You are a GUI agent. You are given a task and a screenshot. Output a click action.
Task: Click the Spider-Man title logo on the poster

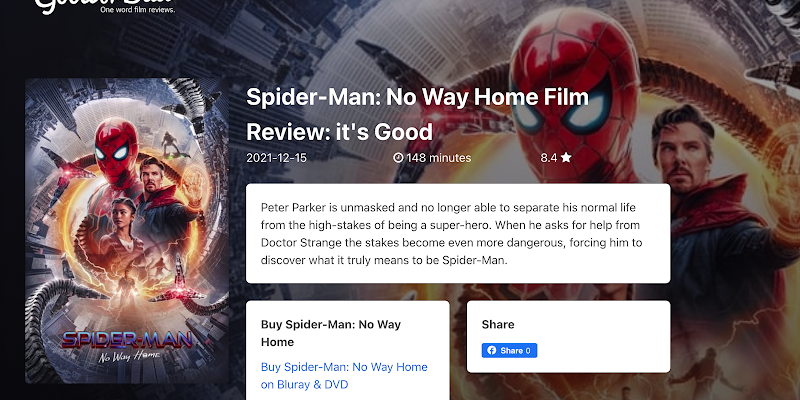(x=127, y=339)
